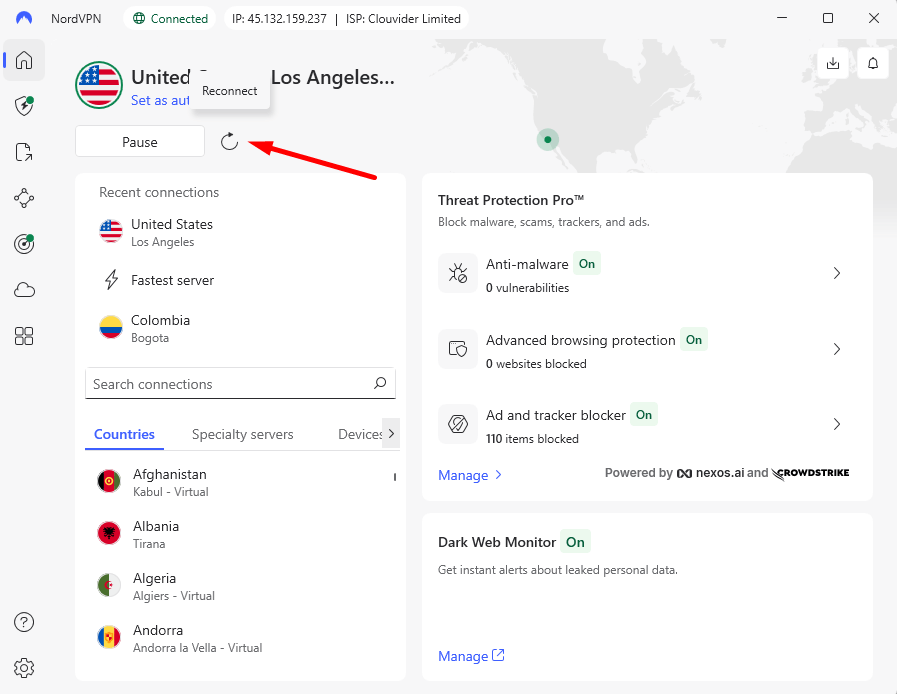
Task: Open the notification bell icon
Action: click(872, 63)
